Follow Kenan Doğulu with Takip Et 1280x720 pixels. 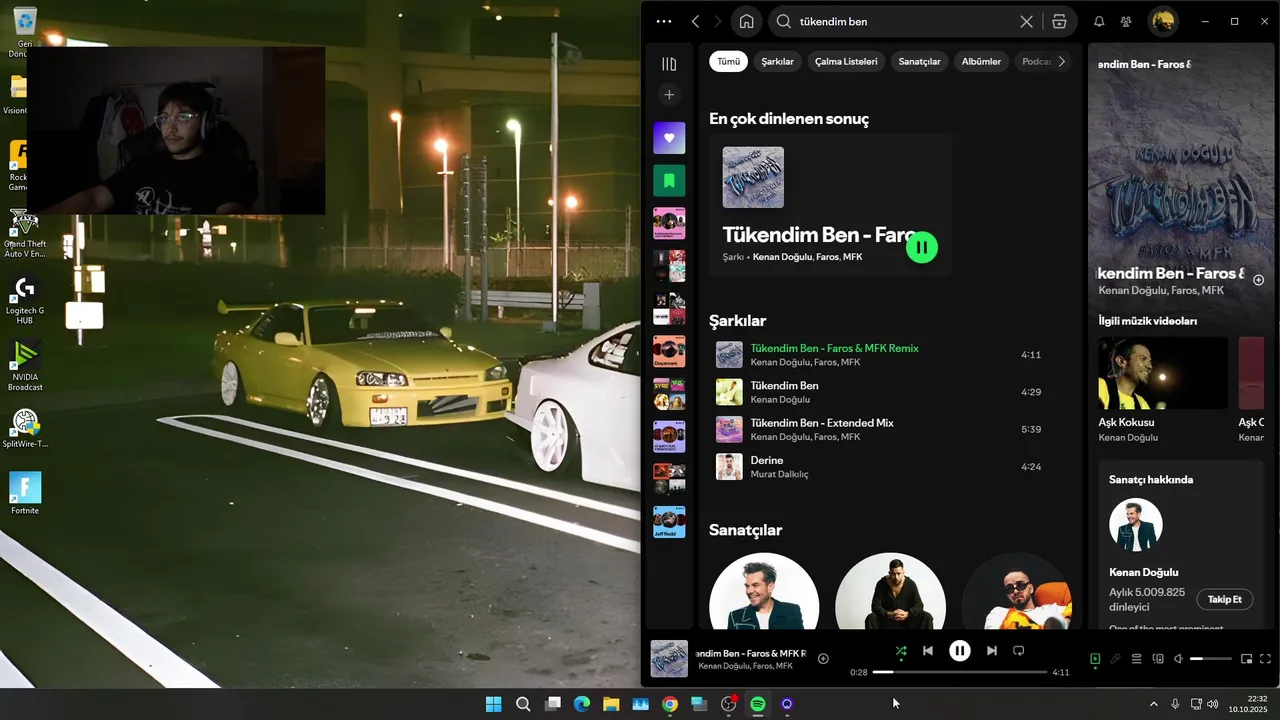pyautogui.click(x=1224, y=599)
